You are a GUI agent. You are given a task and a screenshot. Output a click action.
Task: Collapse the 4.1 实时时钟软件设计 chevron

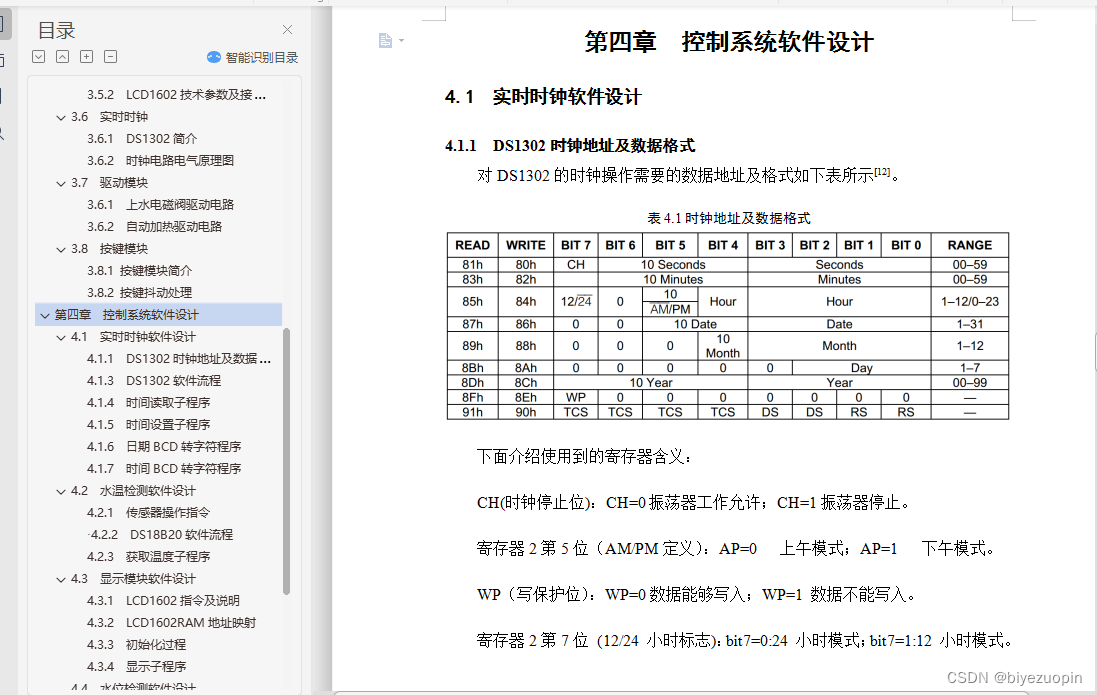pos(61,337)
